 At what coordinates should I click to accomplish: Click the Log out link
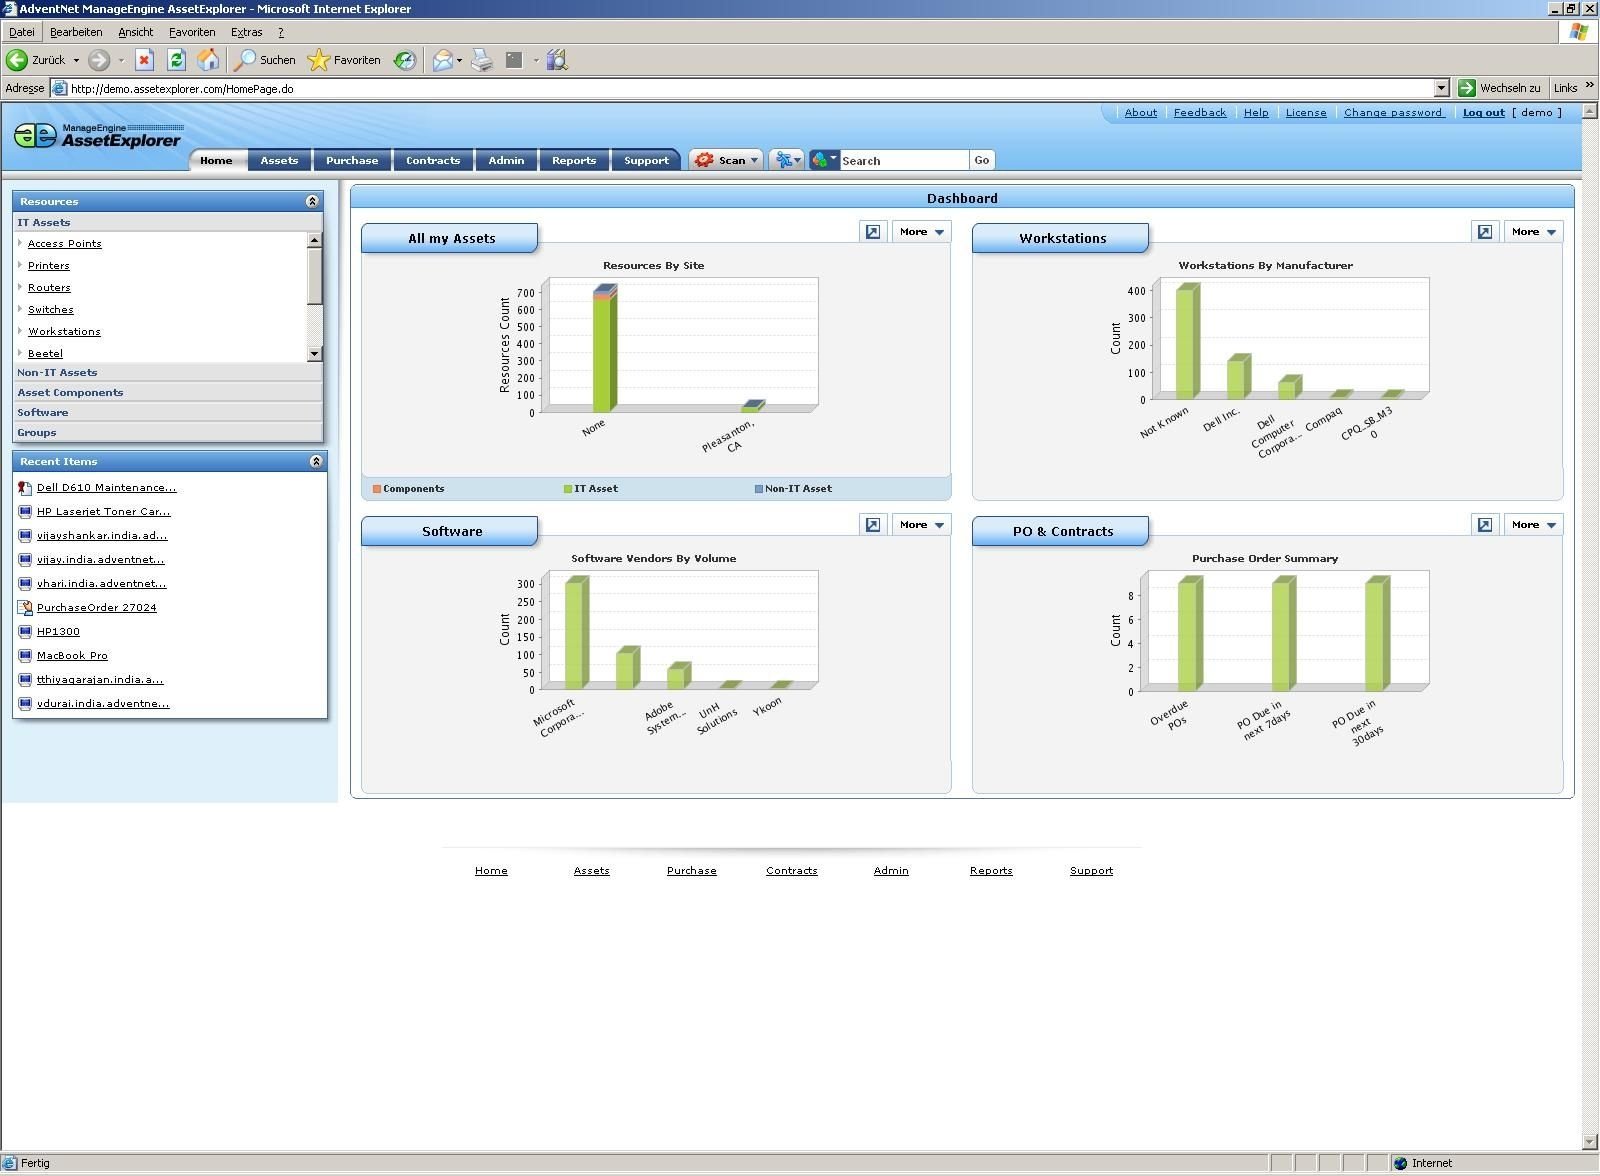click(1483, 113)
